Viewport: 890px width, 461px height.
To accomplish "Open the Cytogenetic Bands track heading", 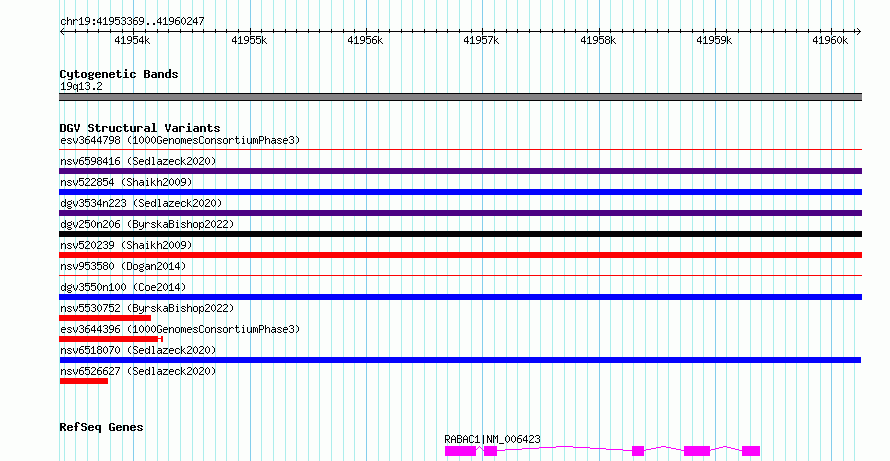I will (119, 74).
